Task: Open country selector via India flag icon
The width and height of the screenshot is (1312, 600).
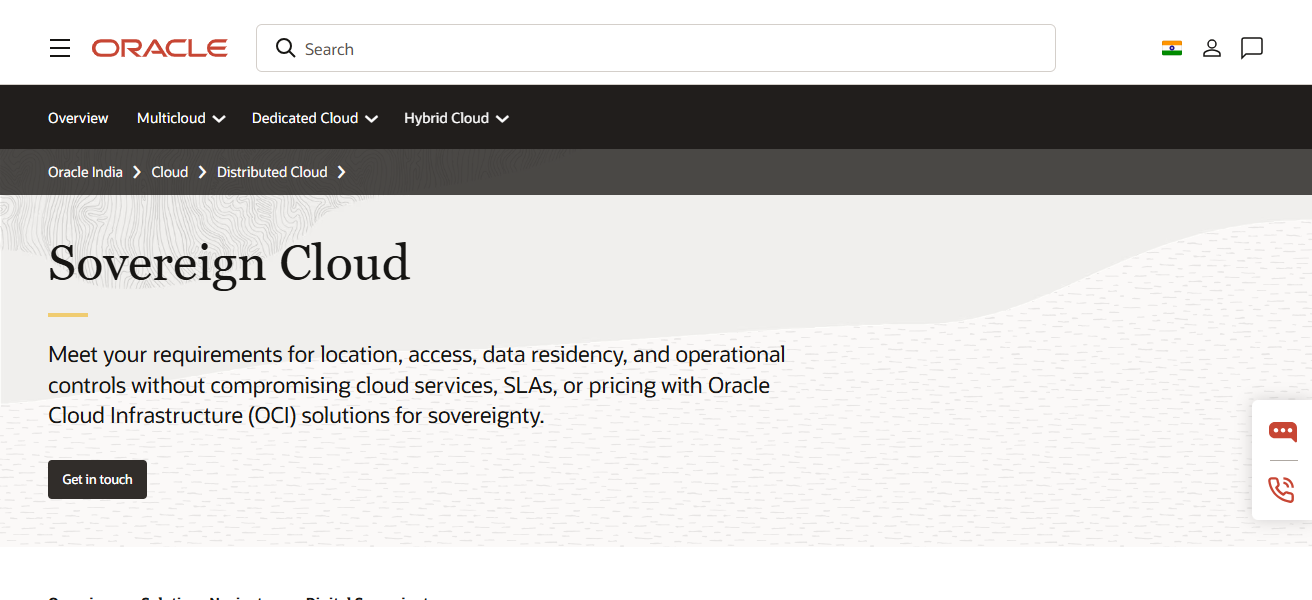Action: point(1171,47)
